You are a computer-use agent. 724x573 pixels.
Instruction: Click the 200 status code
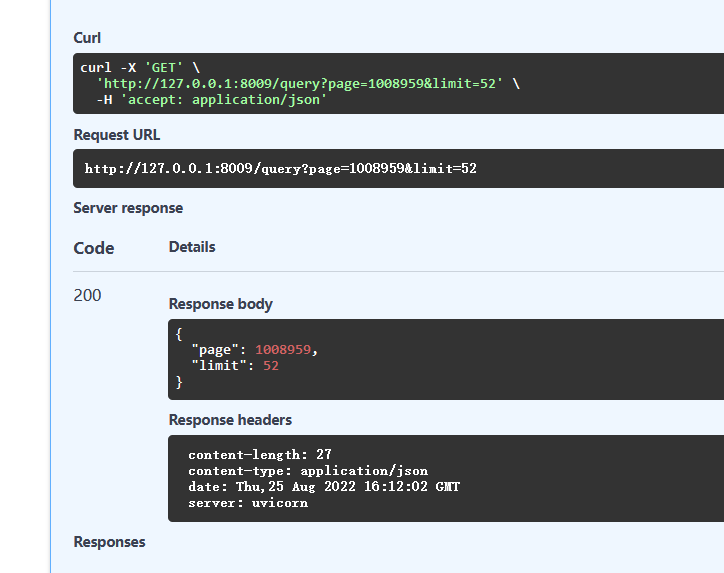pyautogui.click(x=87, y=296)
